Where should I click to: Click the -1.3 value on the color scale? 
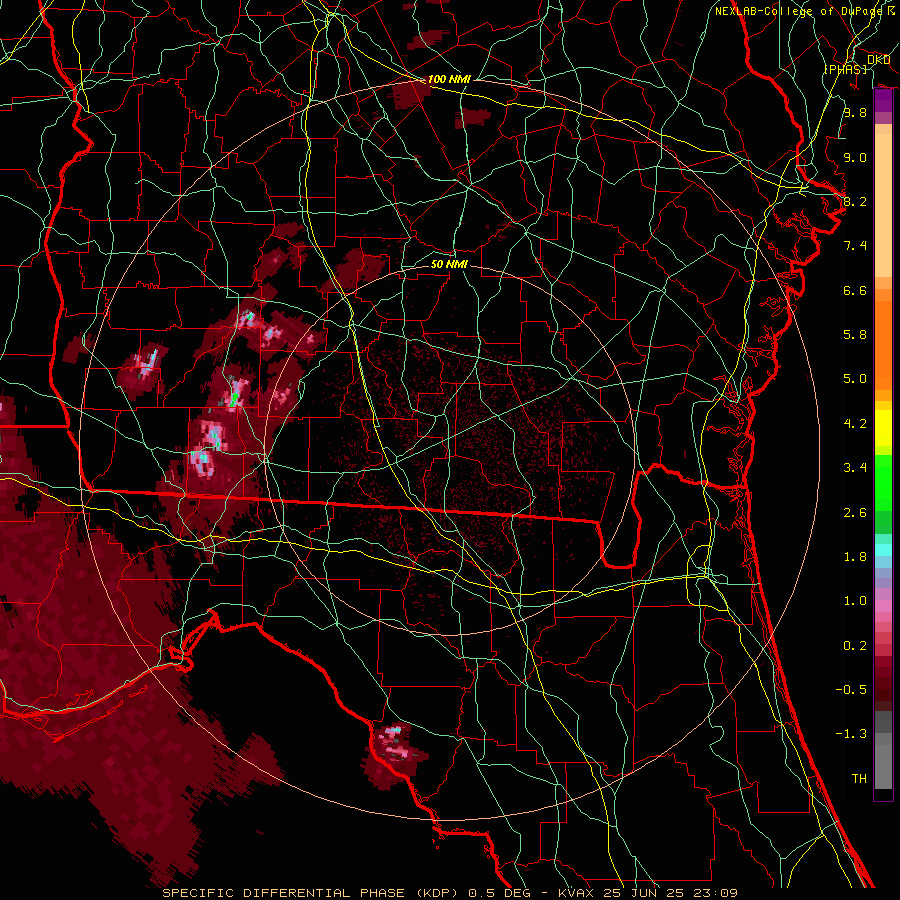(851, 734)
